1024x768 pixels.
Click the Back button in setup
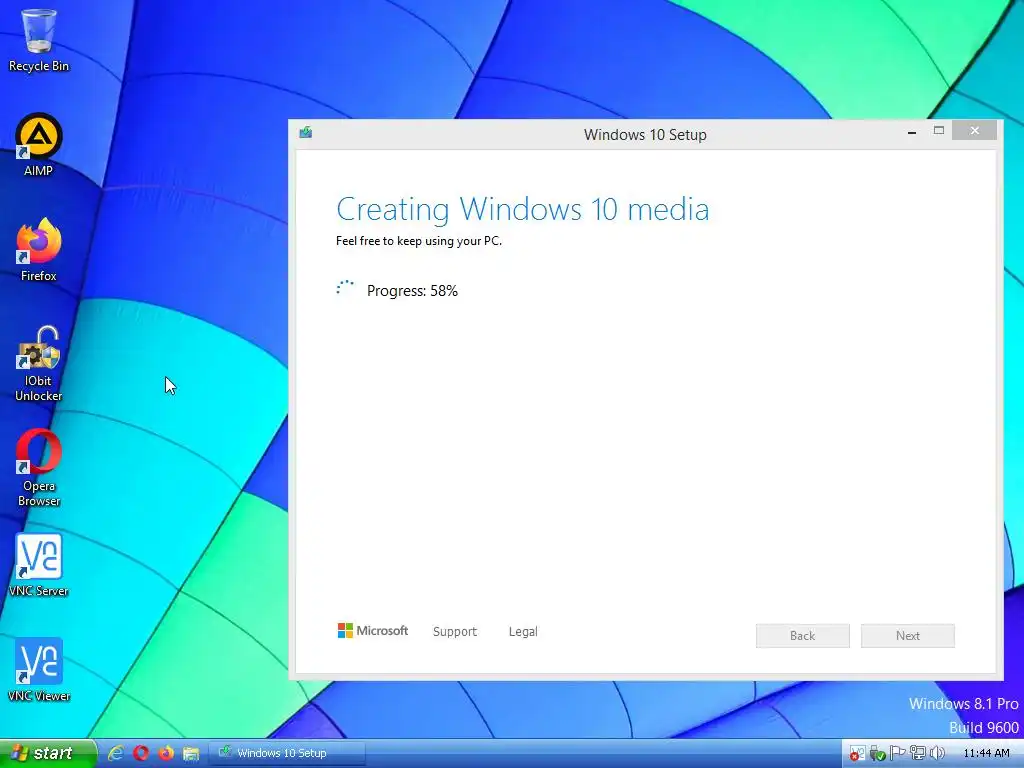pos(803,635)
